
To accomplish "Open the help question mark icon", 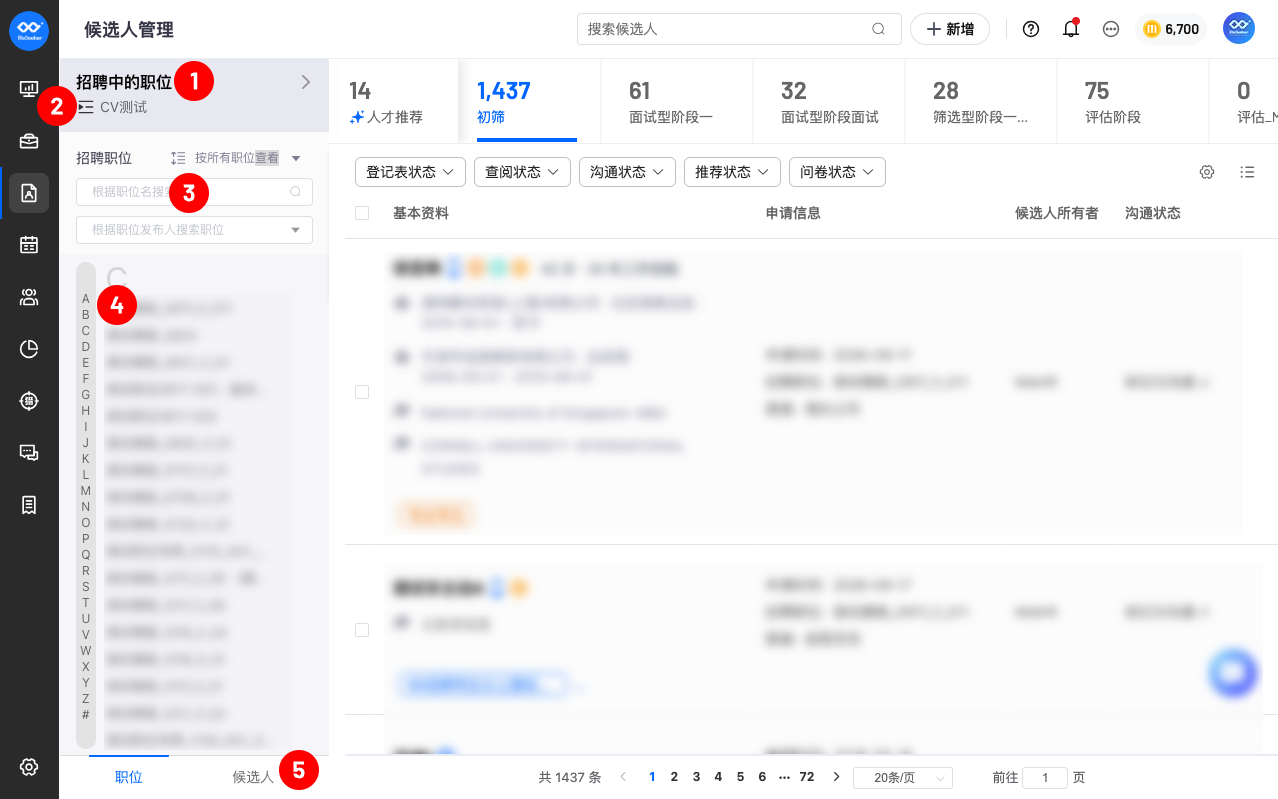I will pyautogui.click(x=1031, y=29).
